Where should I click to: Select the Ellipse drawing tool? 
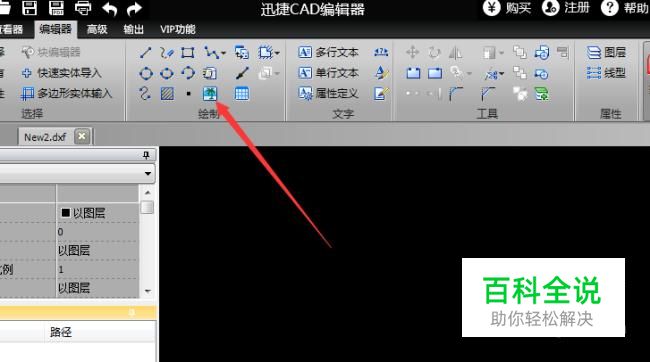167,73
